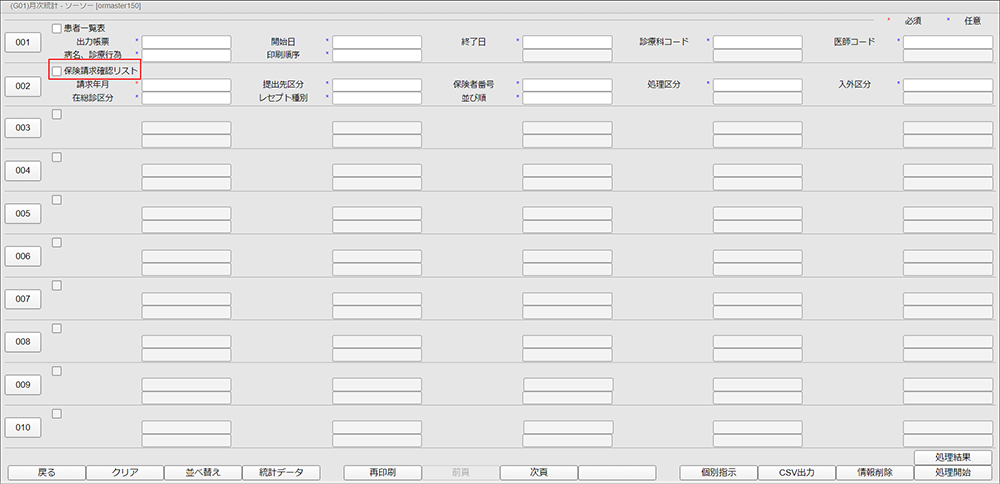Click the 保険者番号 text field
Screen dimensions: 1000x484
567,85
